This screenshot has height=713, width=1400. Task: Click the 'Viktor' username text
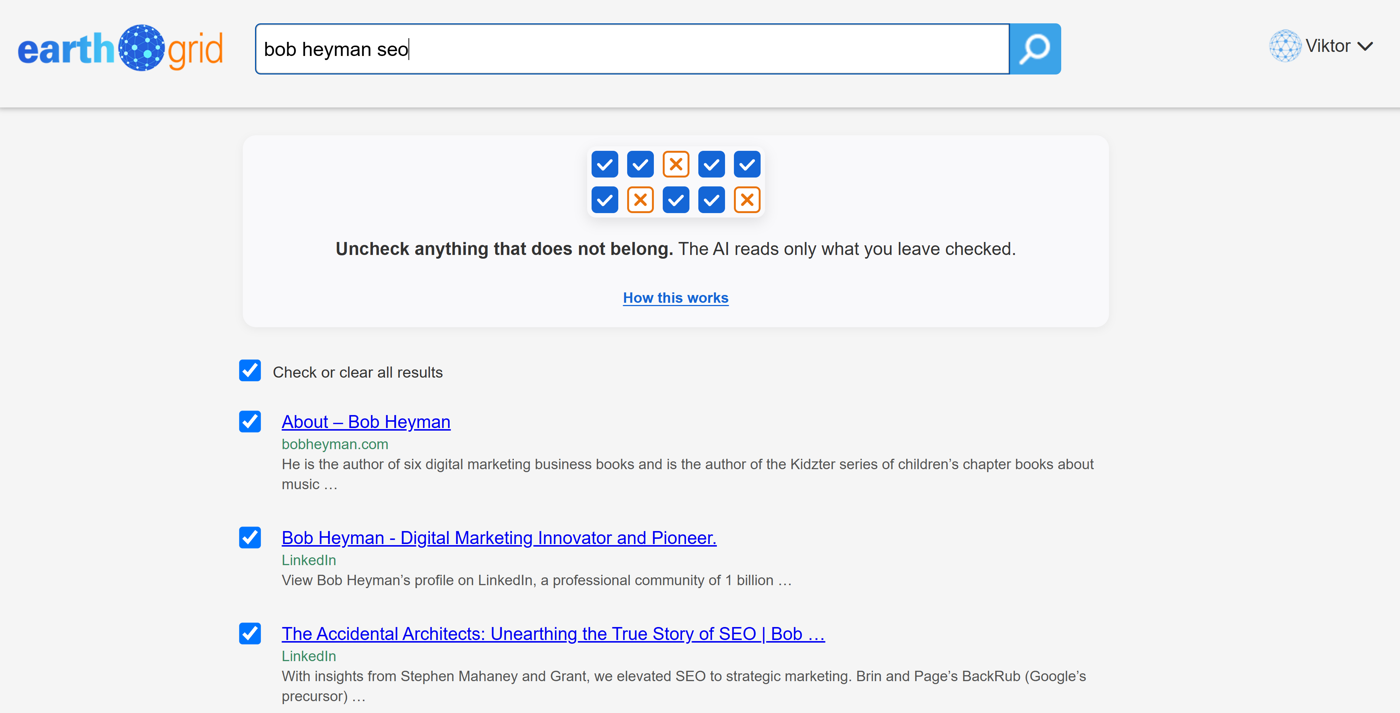pyautogui.click(x=1328, y=46)
